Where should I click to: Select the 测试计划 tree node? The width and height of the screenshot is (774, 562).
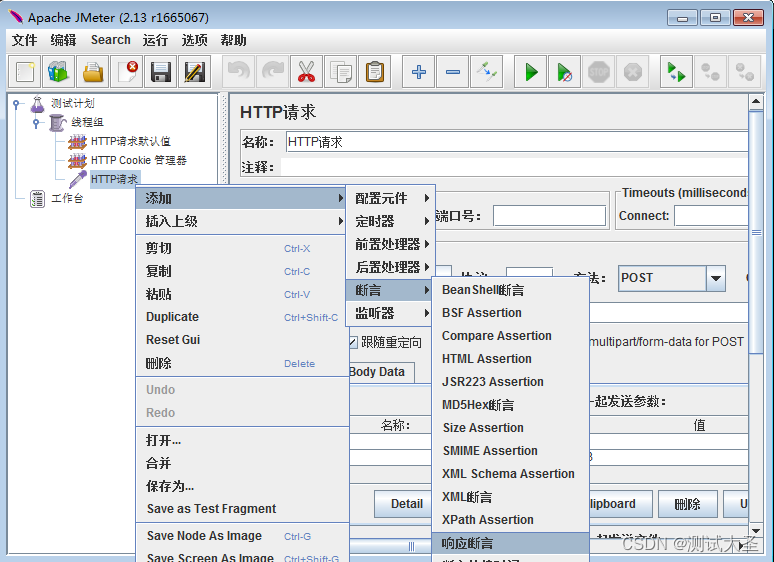tap(72, 103)
